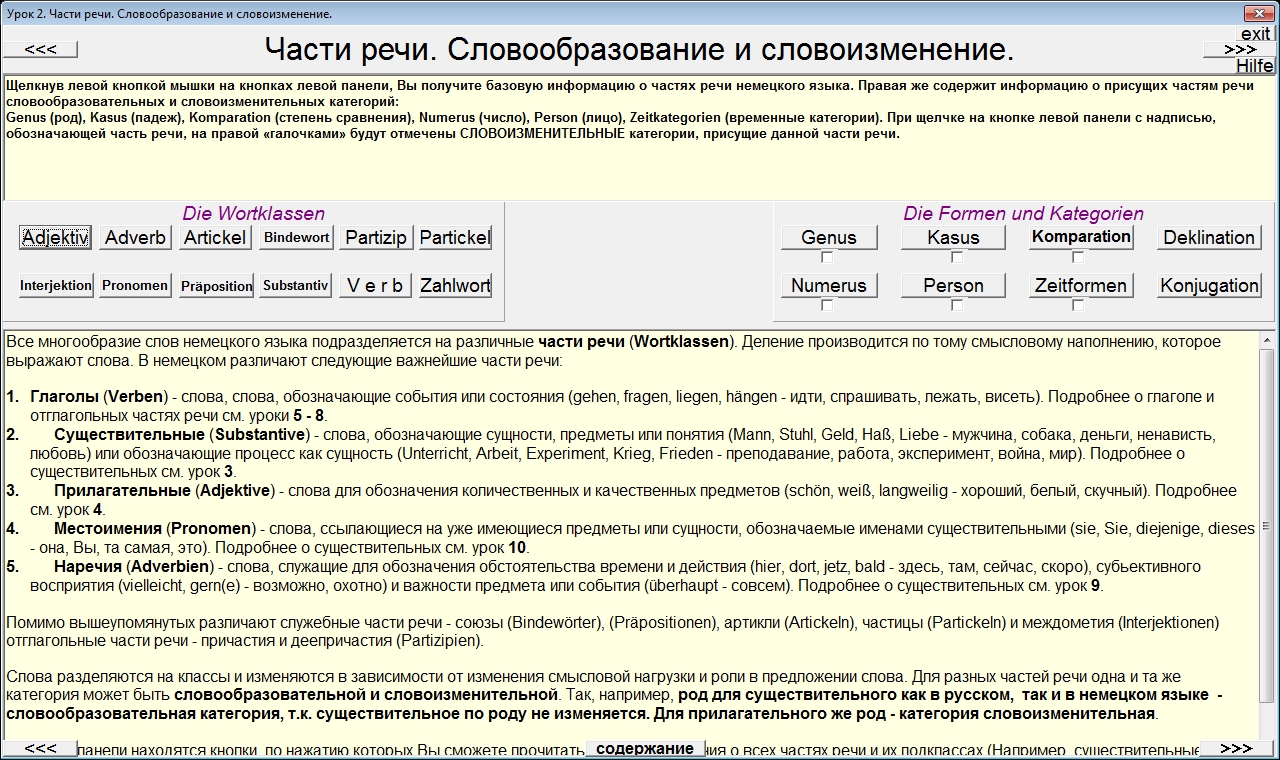Choose the Pronomen button
The image size is (1280, 760).
135,285
